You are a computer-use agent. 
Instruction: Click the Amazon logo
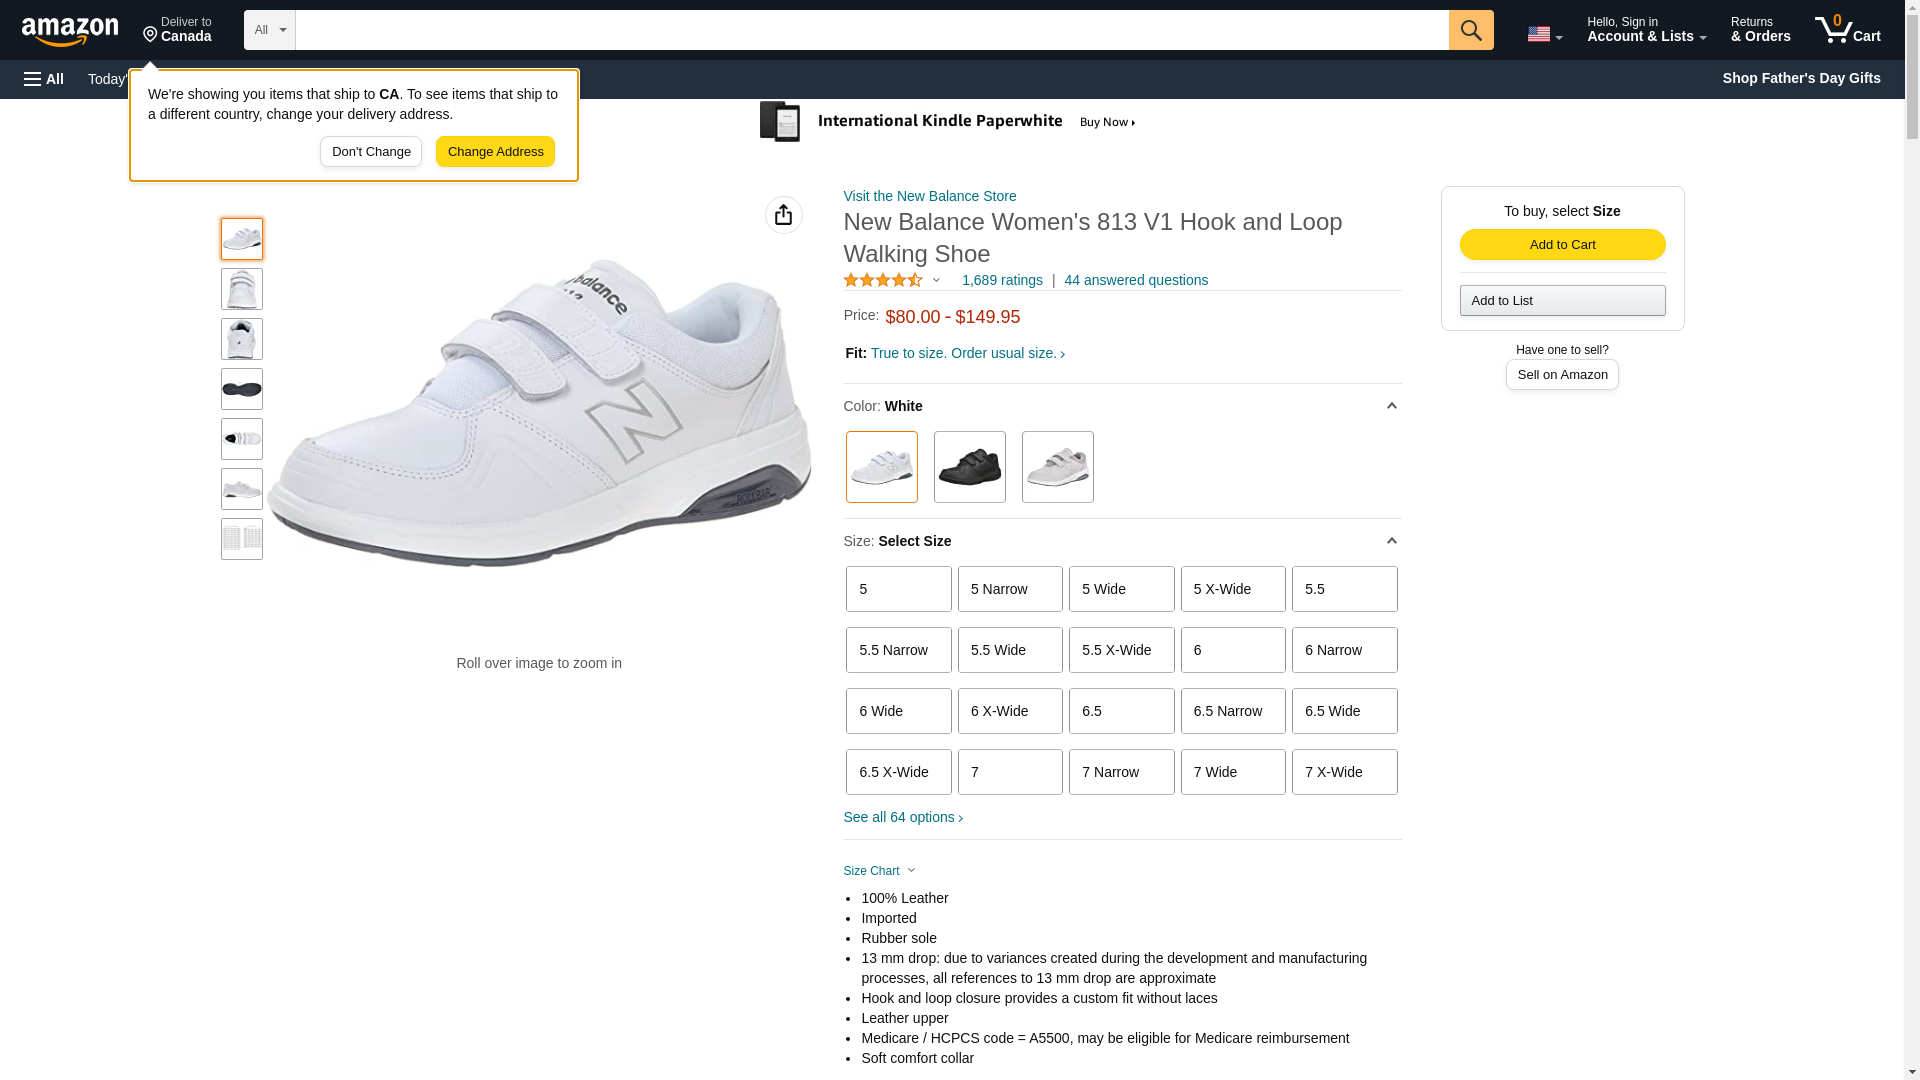click(x=70, y=31)
